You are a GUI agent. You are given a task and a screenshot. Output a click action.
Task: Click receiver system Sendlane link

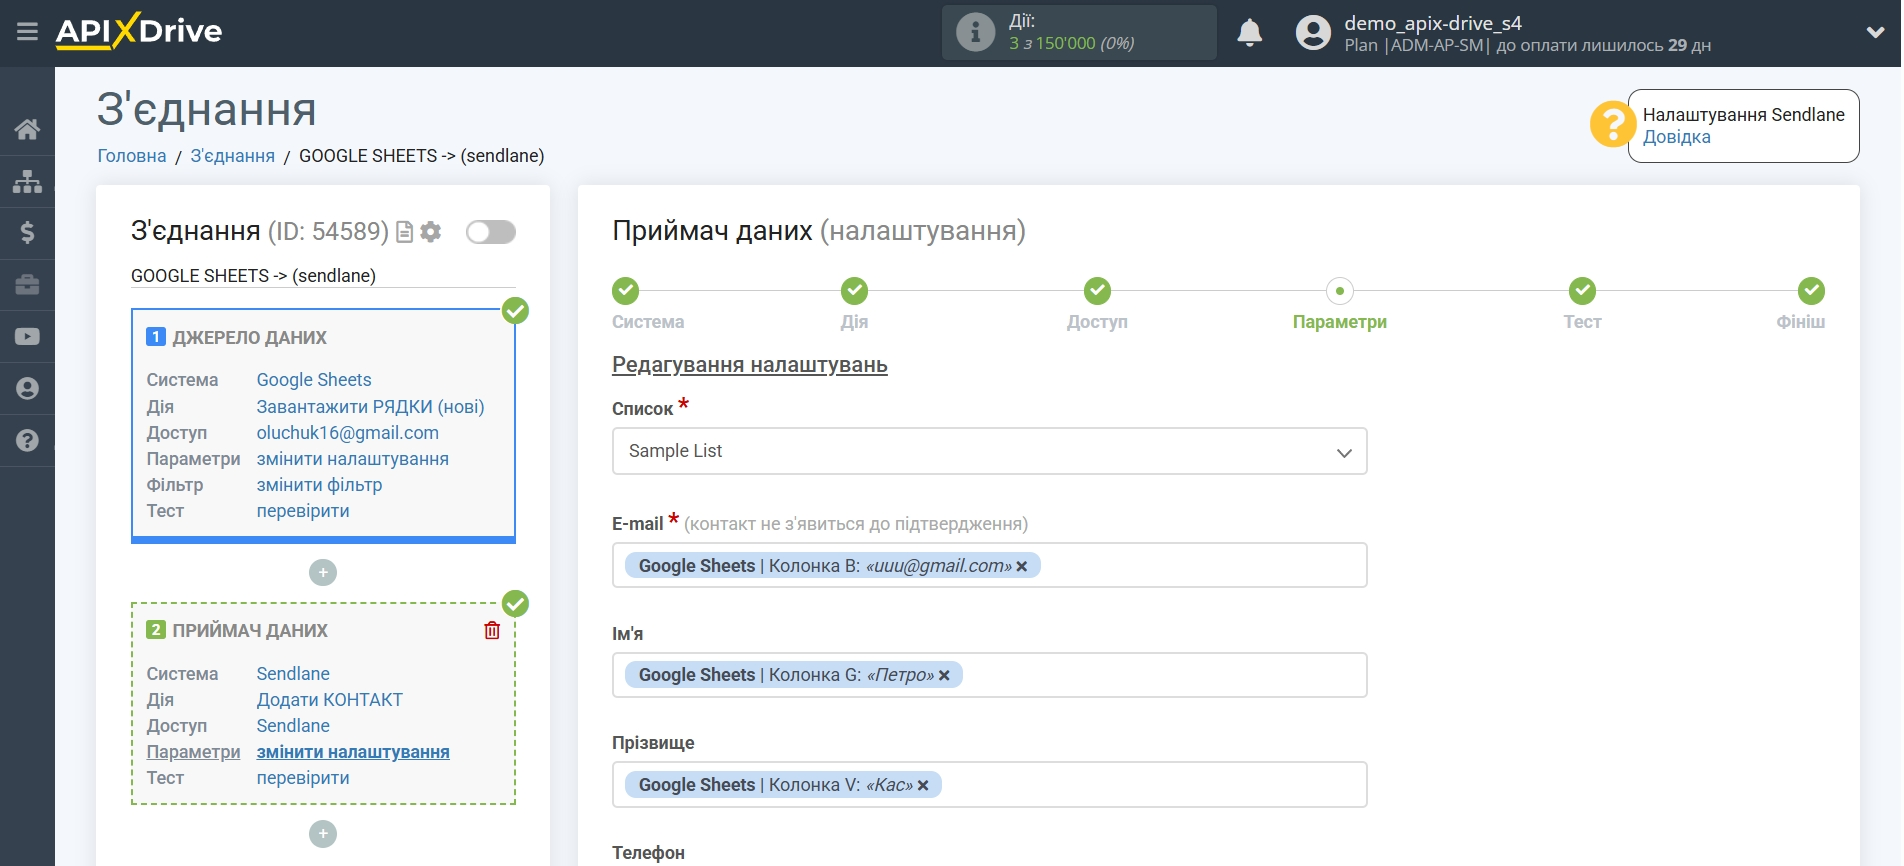293,674
